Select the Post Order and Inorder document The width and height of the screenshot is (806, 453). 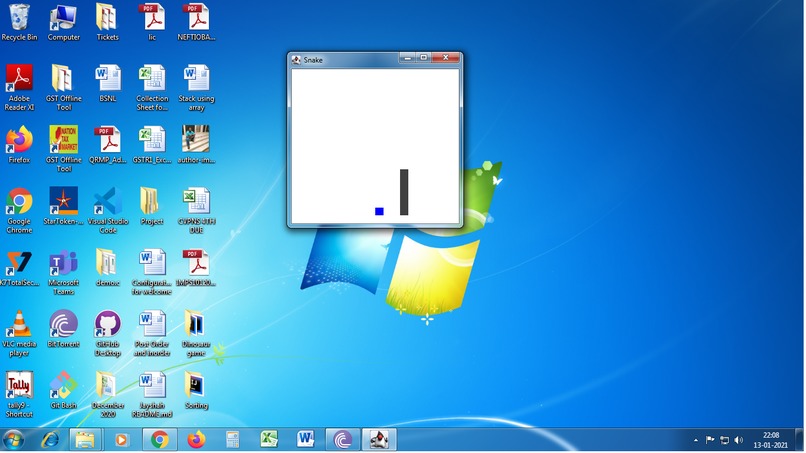click(152, 333)
